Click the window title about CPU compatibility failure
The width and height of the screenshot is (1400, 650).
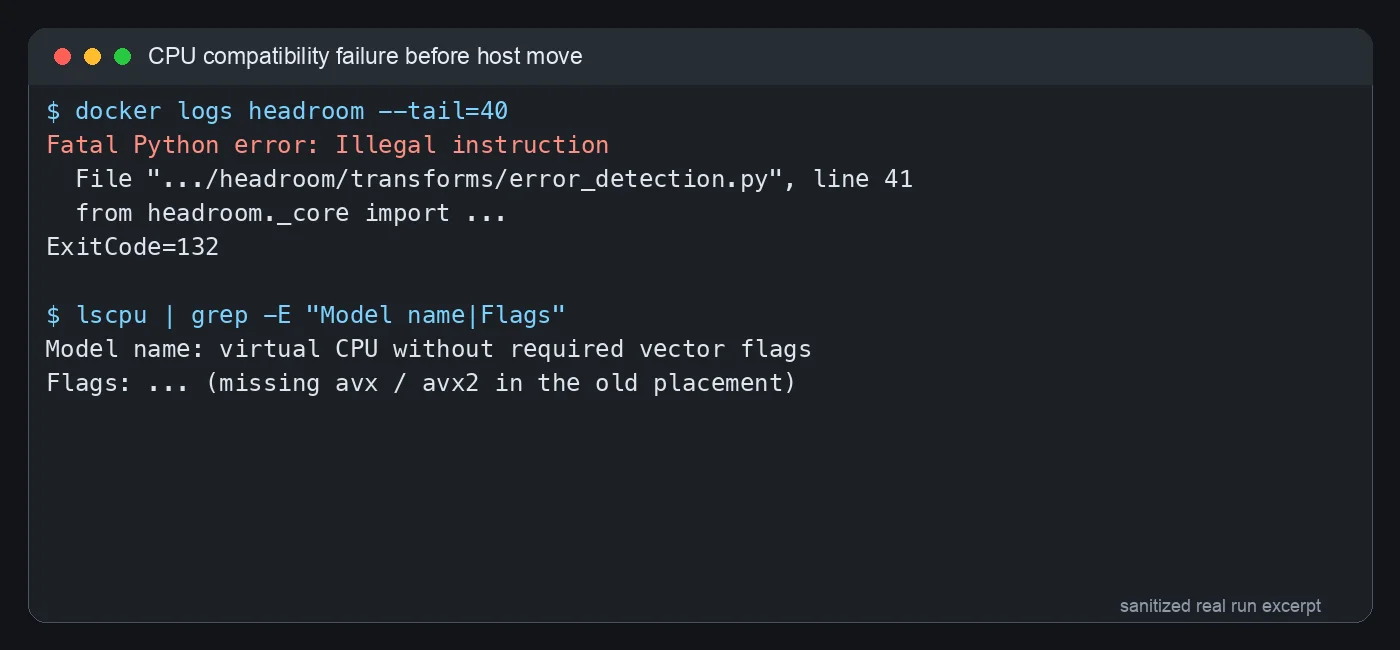(x=365, y=57)
